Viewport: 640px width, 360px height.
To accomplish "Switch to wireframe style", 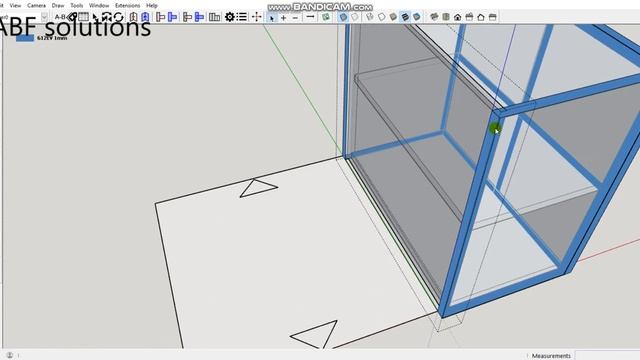I will pos(370,17).
